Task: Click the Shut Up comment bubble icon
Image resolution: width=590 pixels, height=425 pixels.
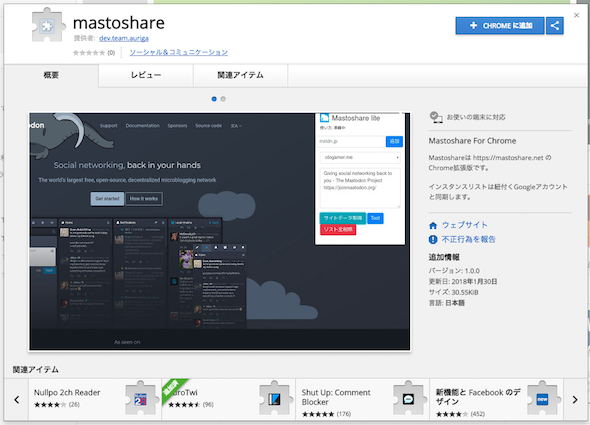Action: (x=408, y=399)
